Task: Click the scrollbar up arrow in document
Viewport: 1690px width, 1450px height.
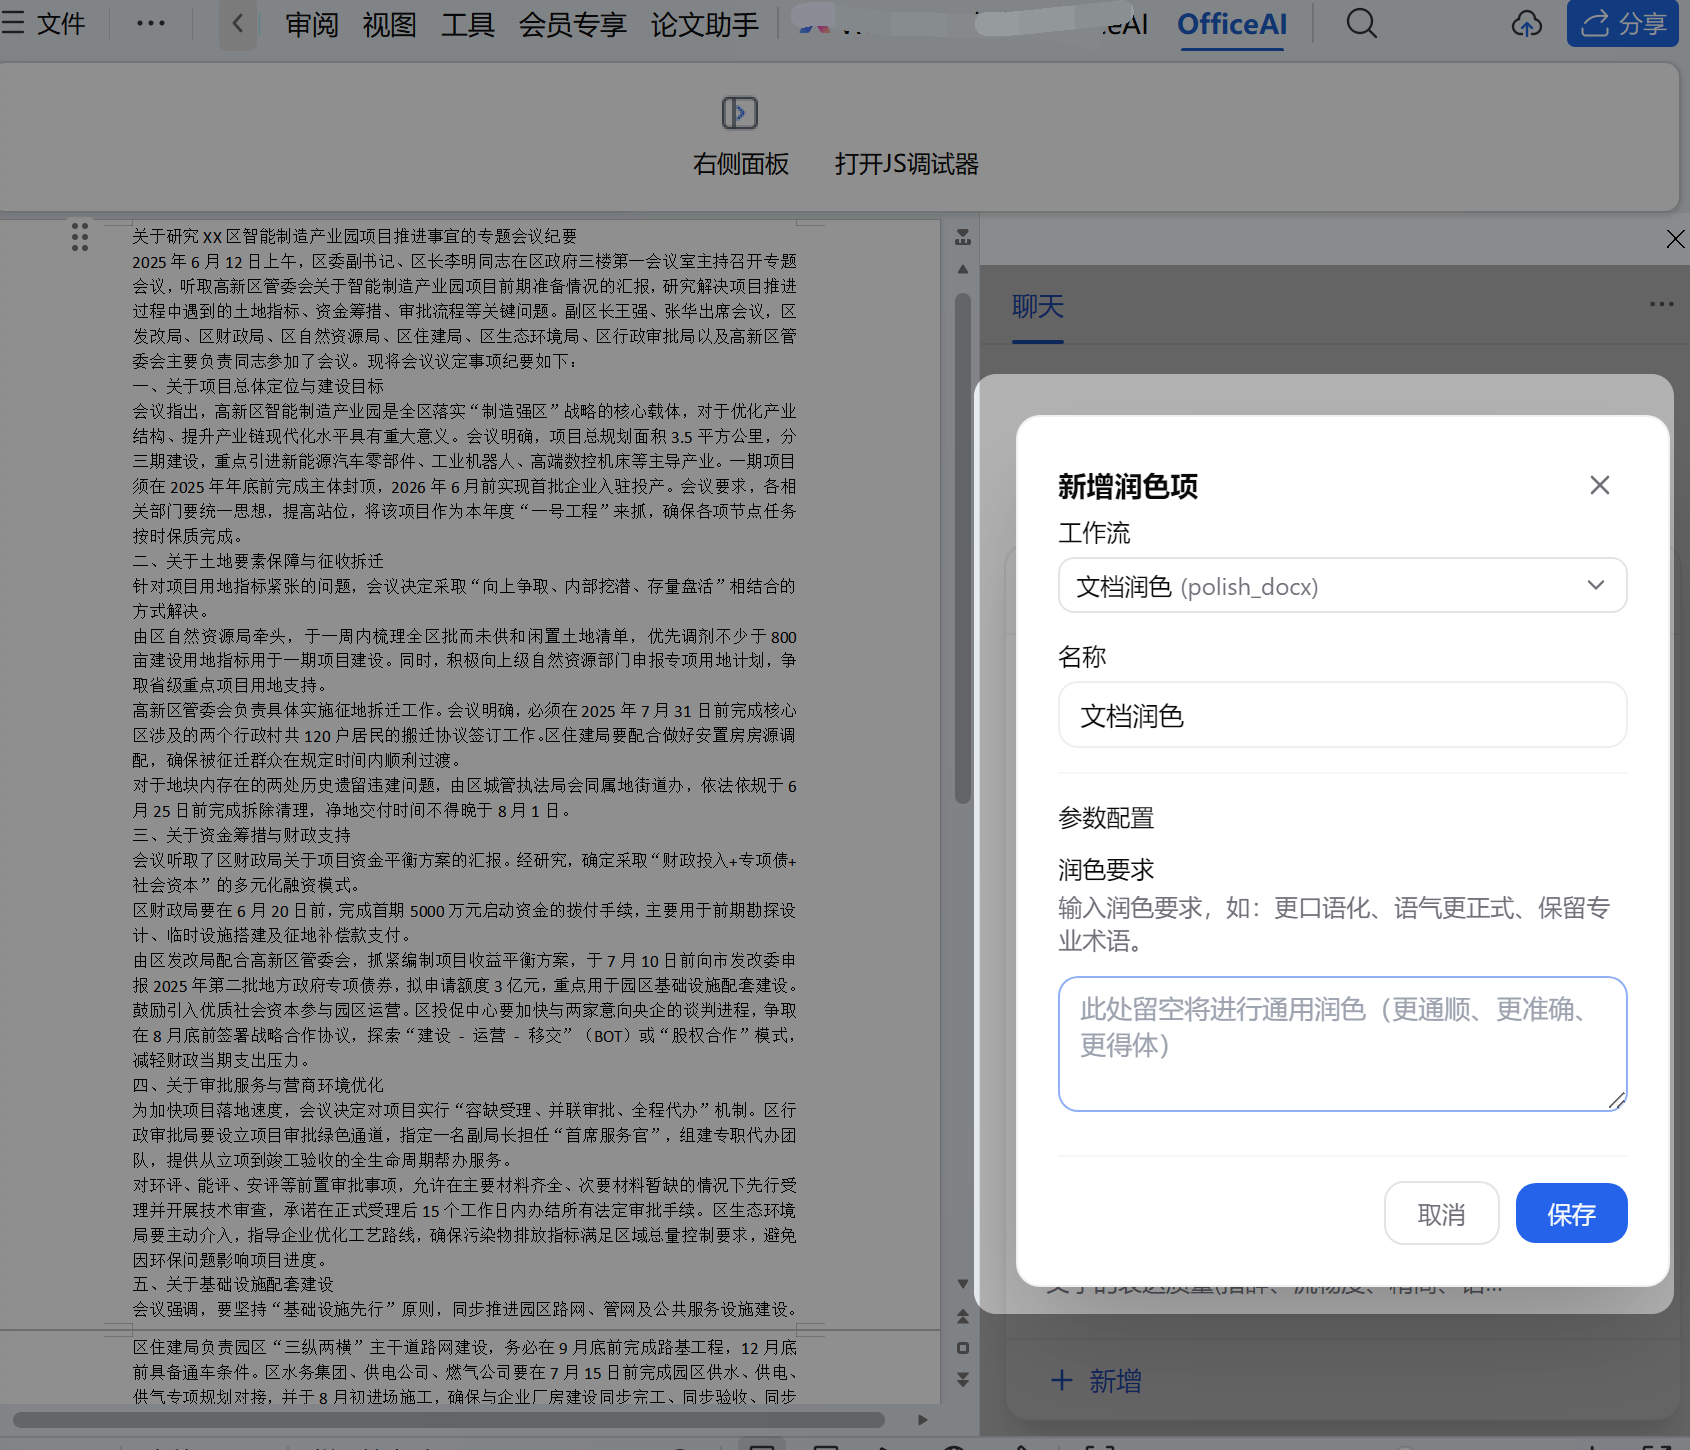Action: [x=963, y=269]
